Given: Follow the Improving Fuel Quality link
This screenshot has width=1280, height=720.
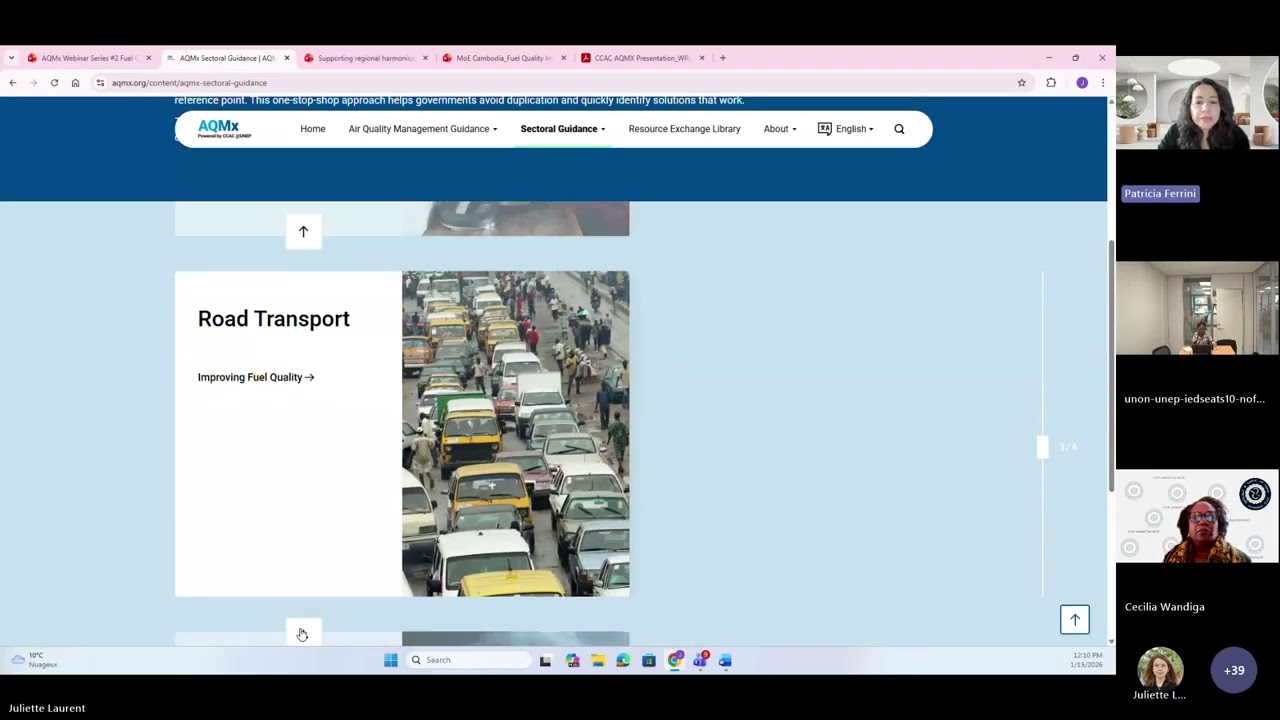Looking at the screenshot, I should [256, 377].
